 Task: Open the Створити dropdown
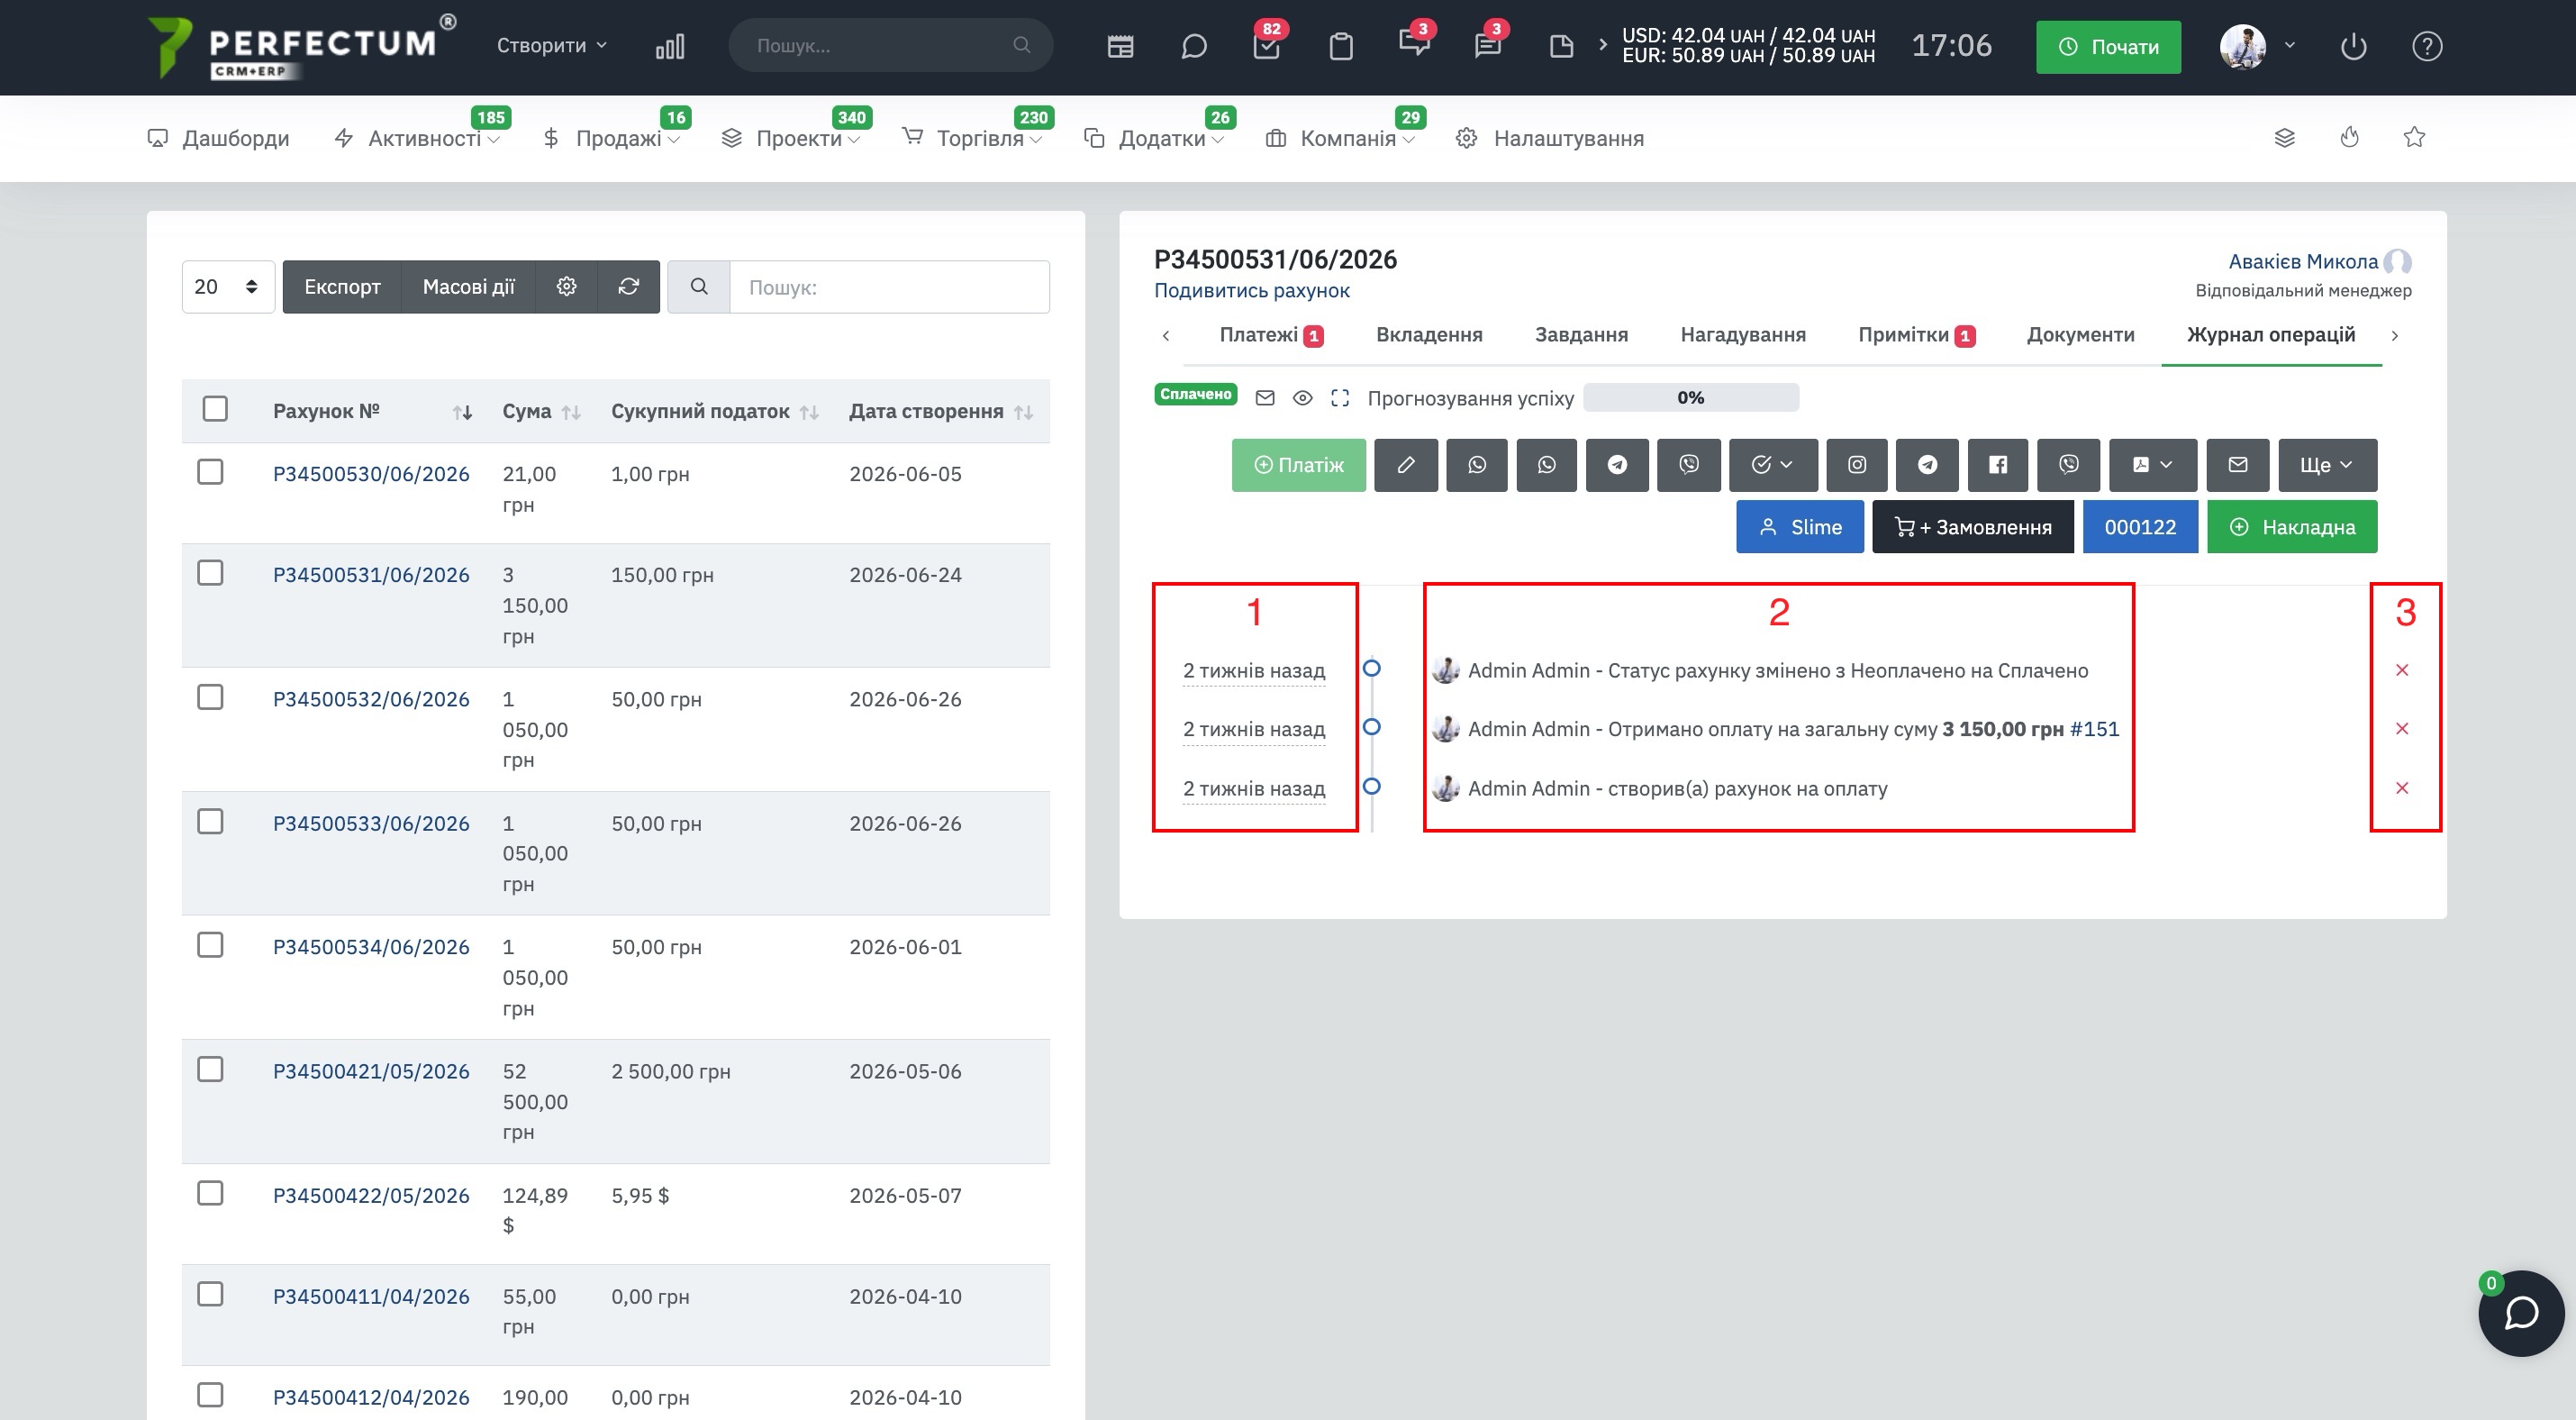(x=552, y=46)
